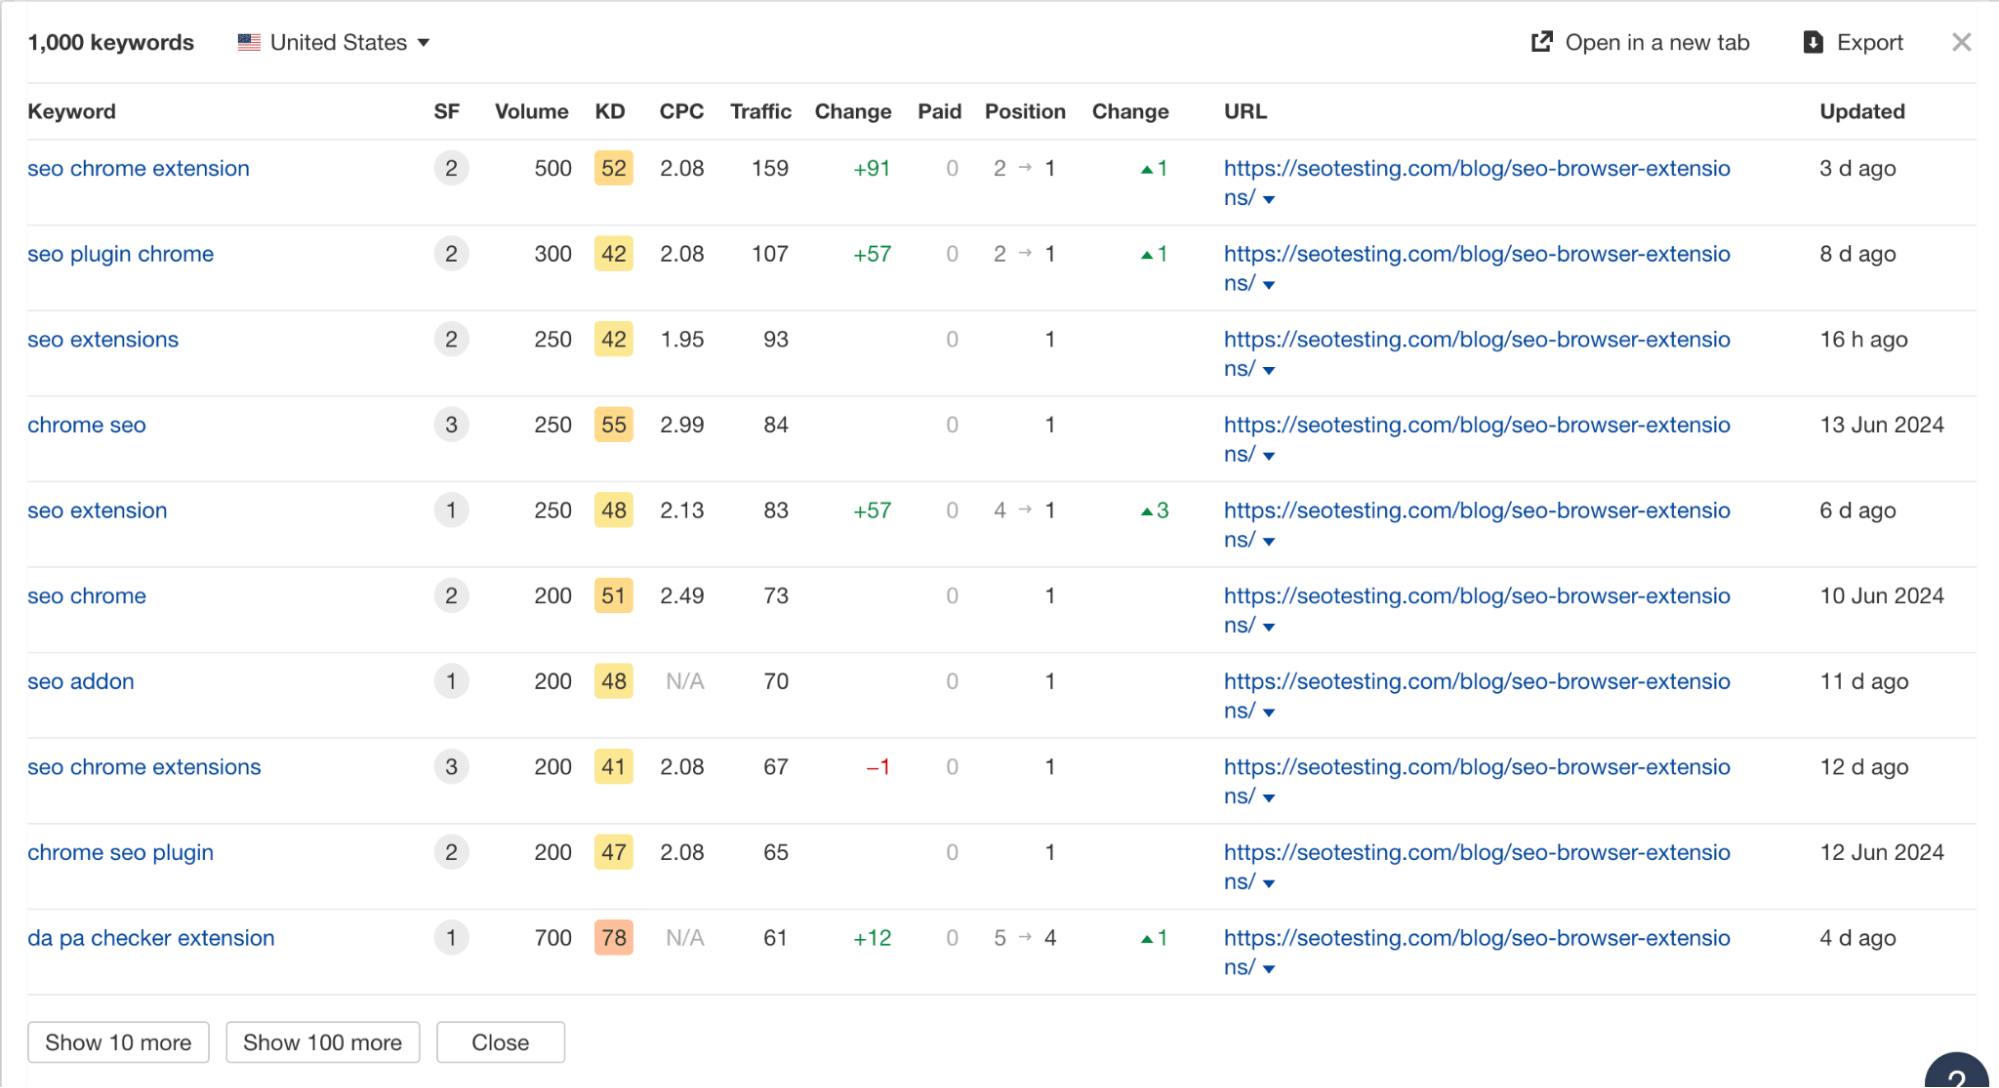Click the SF bubble next to chrome seo
The height and width of the screenshot is (1088, 1999).
point(451,425)
